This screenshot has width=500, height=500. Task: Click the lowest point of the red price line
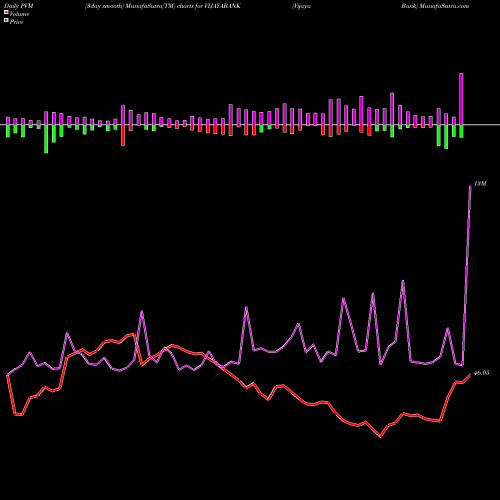pos(381,436)
